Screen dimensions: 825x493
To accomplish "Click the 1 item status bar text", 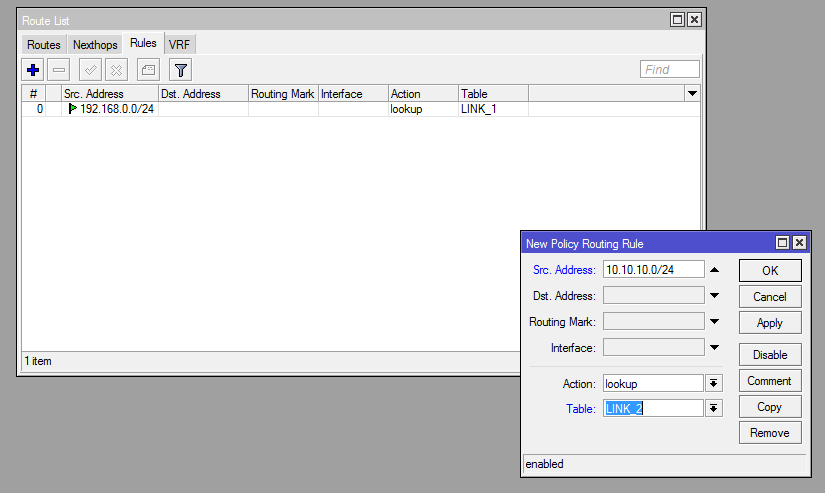I will pos(38,361).
